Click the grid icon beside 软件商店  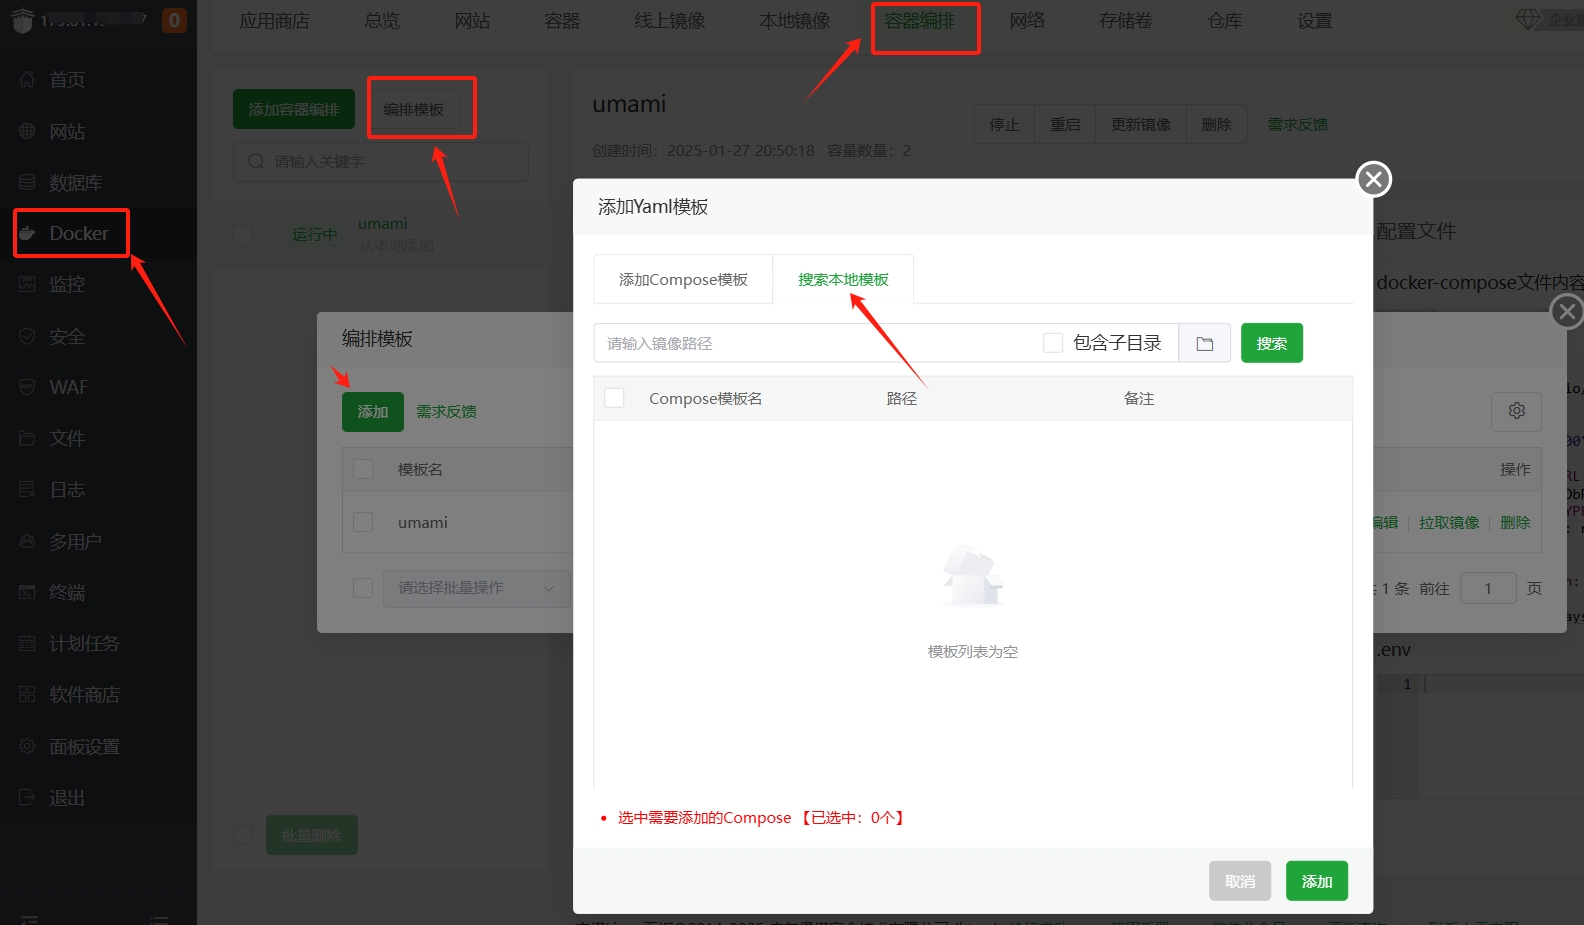27,694
